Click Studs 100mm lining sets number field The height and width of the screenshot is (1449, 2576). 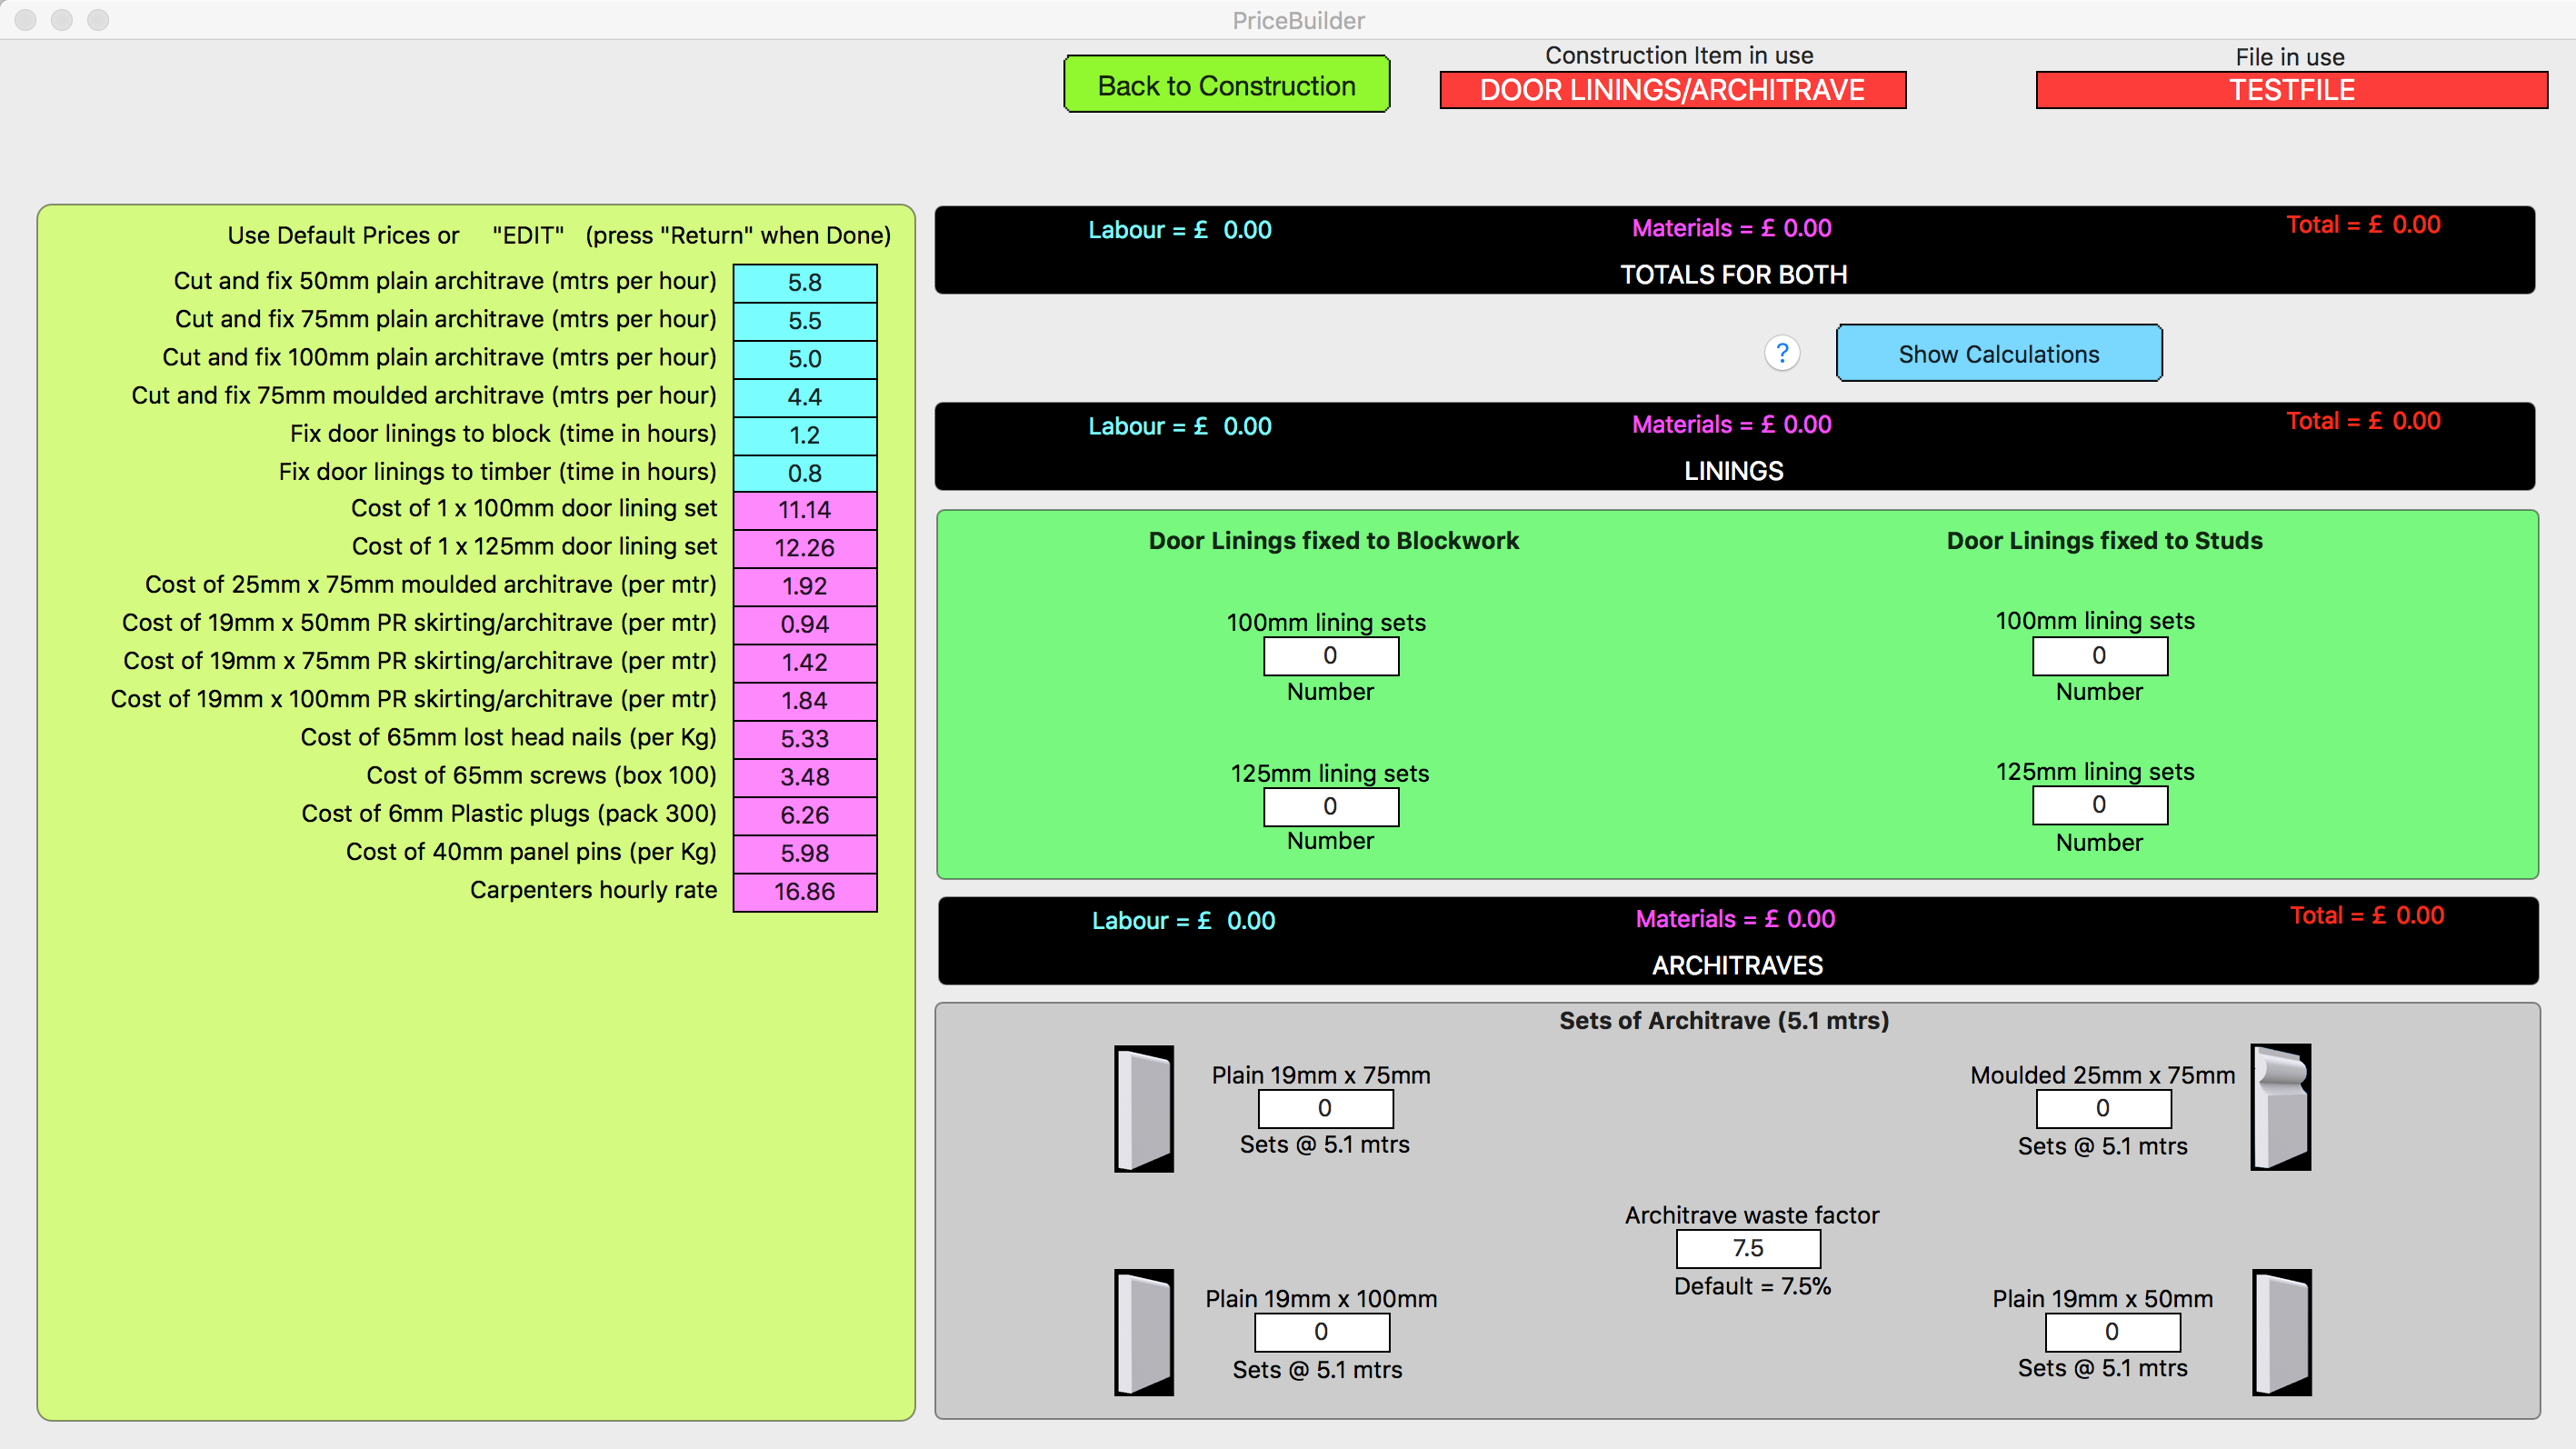click(2100, 656)
